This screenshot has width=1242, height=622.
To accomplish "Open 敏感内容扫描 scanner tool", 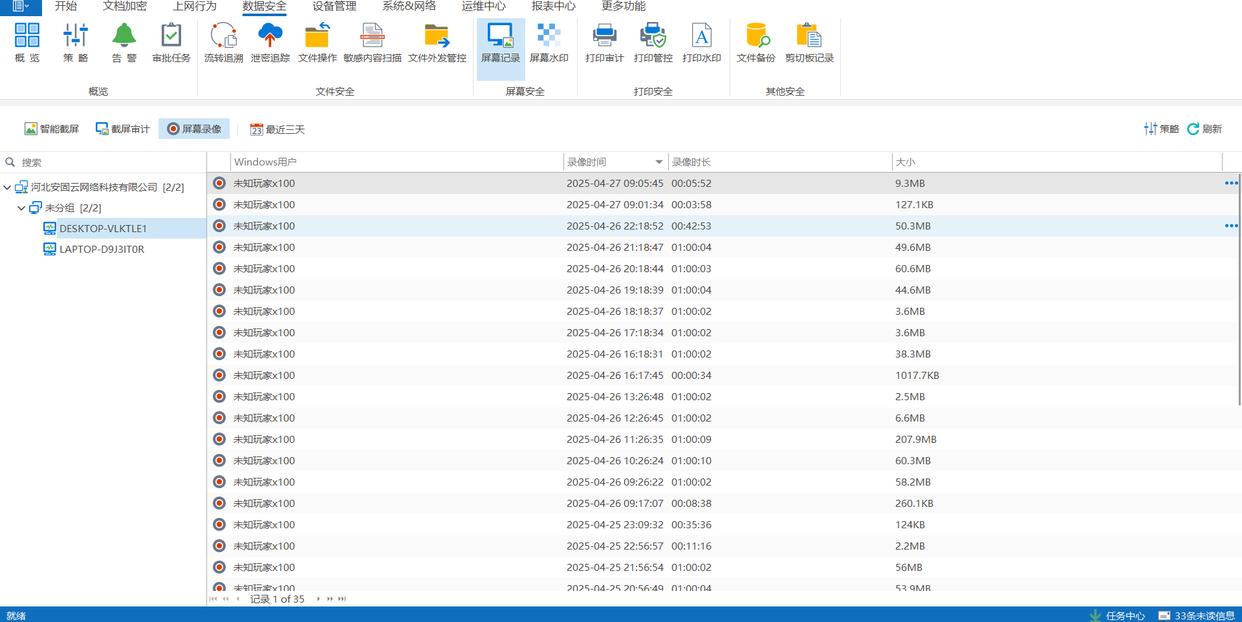I will point(372,42).
